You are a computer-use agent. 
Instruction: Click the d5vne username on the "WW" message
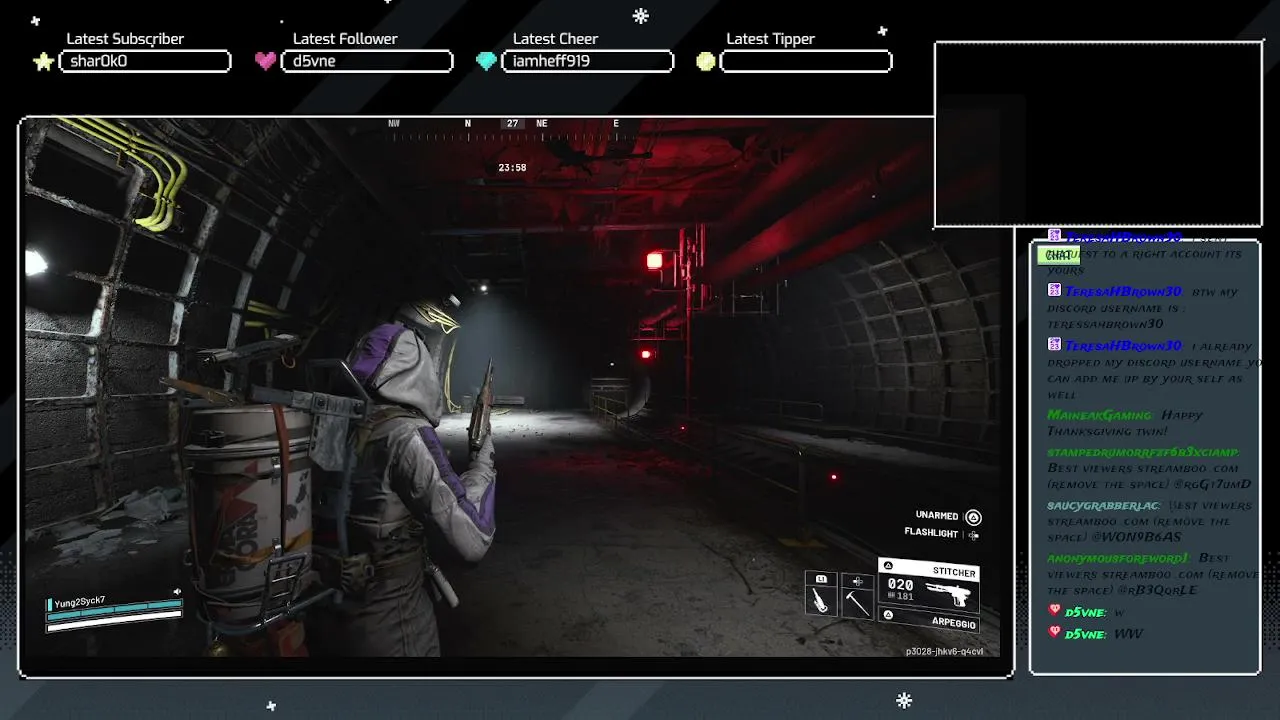pos(1085,634)
